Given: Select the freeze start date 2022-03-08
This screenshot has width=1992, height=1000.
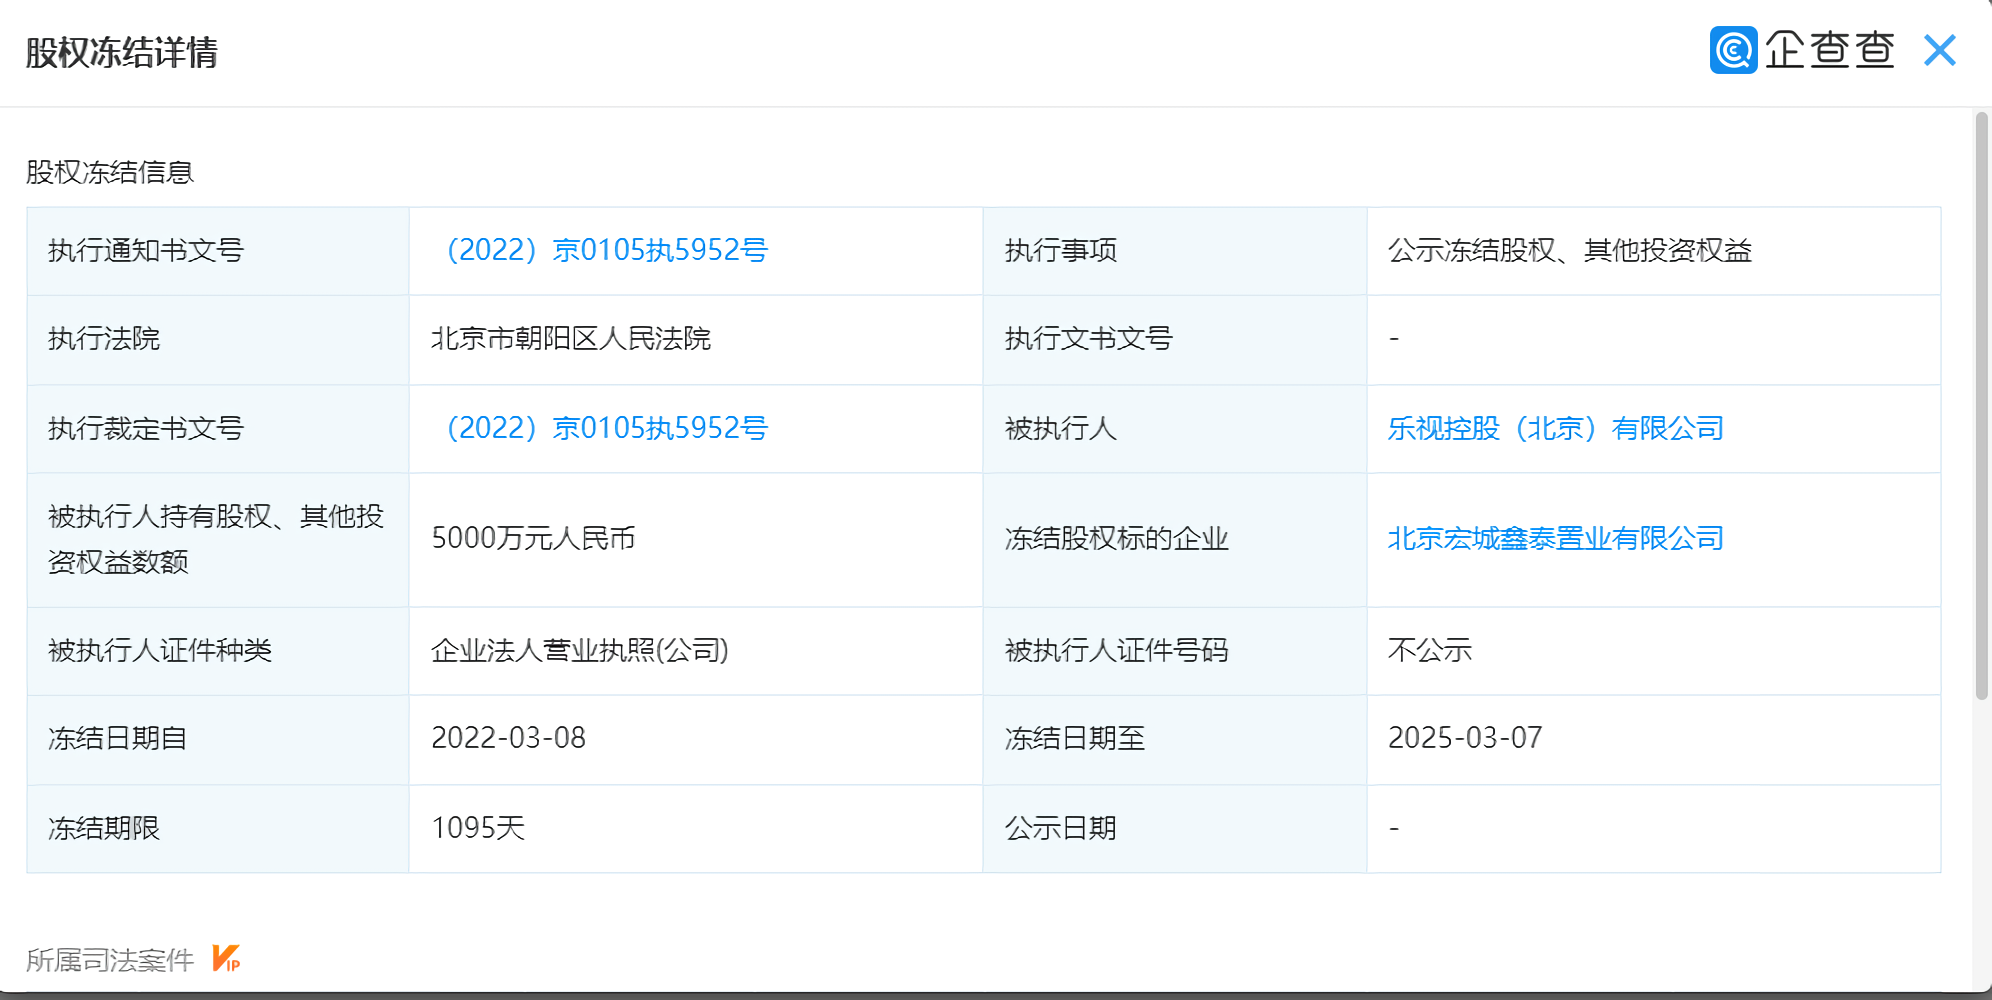Looking at the screenshot, I should (508, 738).
